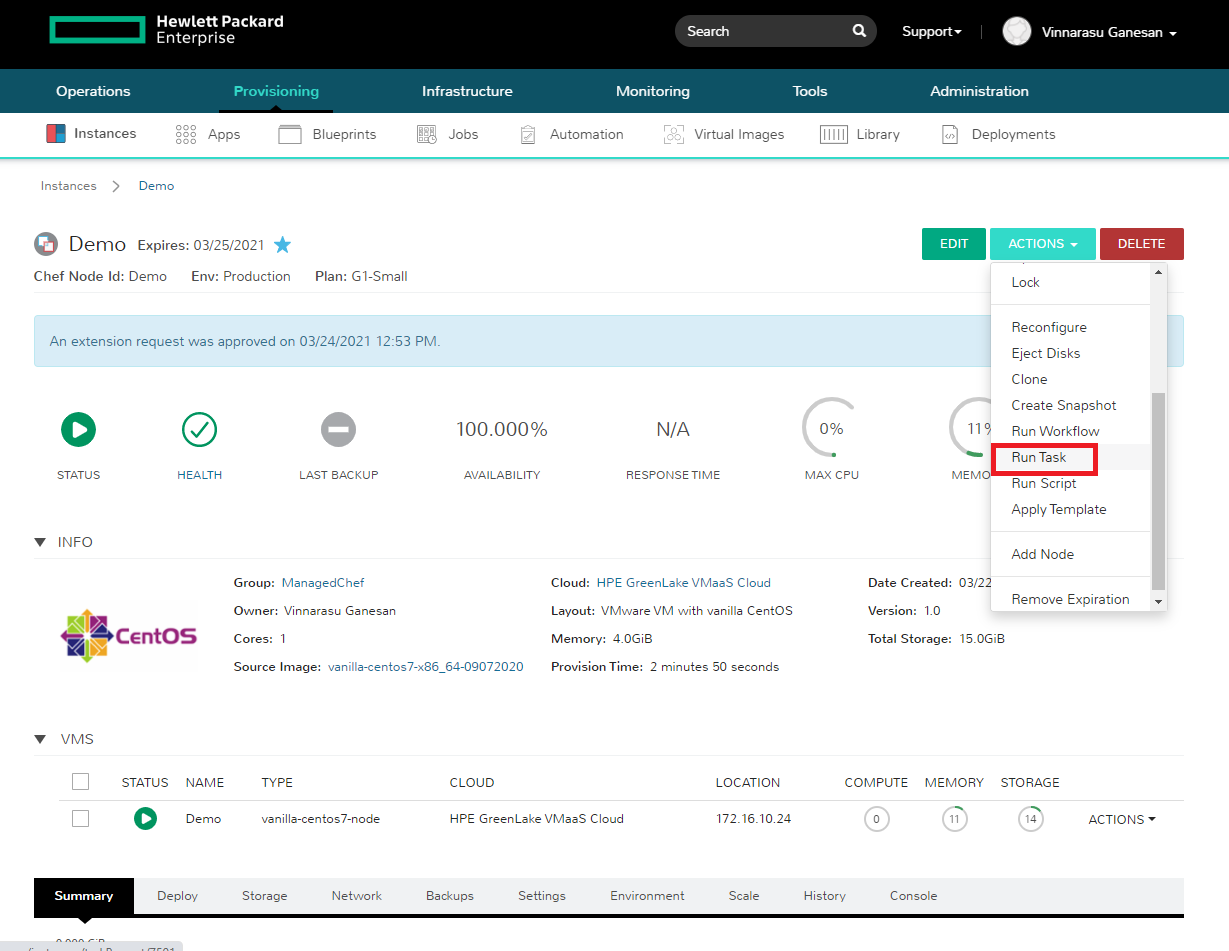This screenshot has height=951, width=1229.
Task: Open the Jobs icon
Action: [427, 134]
